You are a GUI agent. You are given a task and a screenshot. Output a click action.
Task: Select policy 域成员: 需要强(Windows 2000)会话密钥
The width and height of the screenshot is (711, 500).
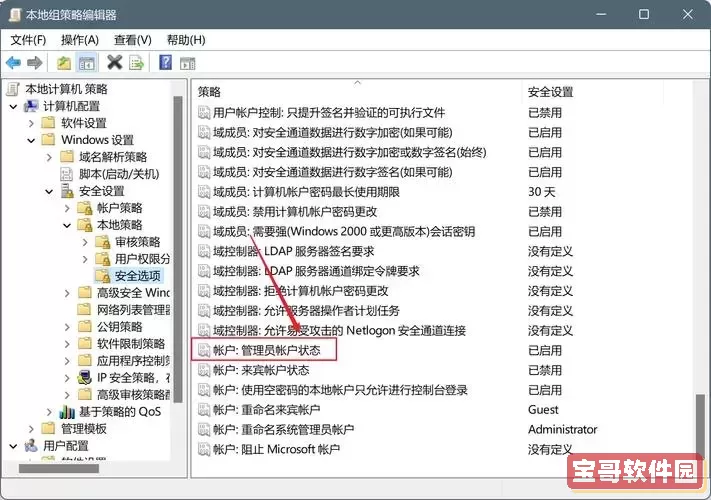(x=344, y=232)
